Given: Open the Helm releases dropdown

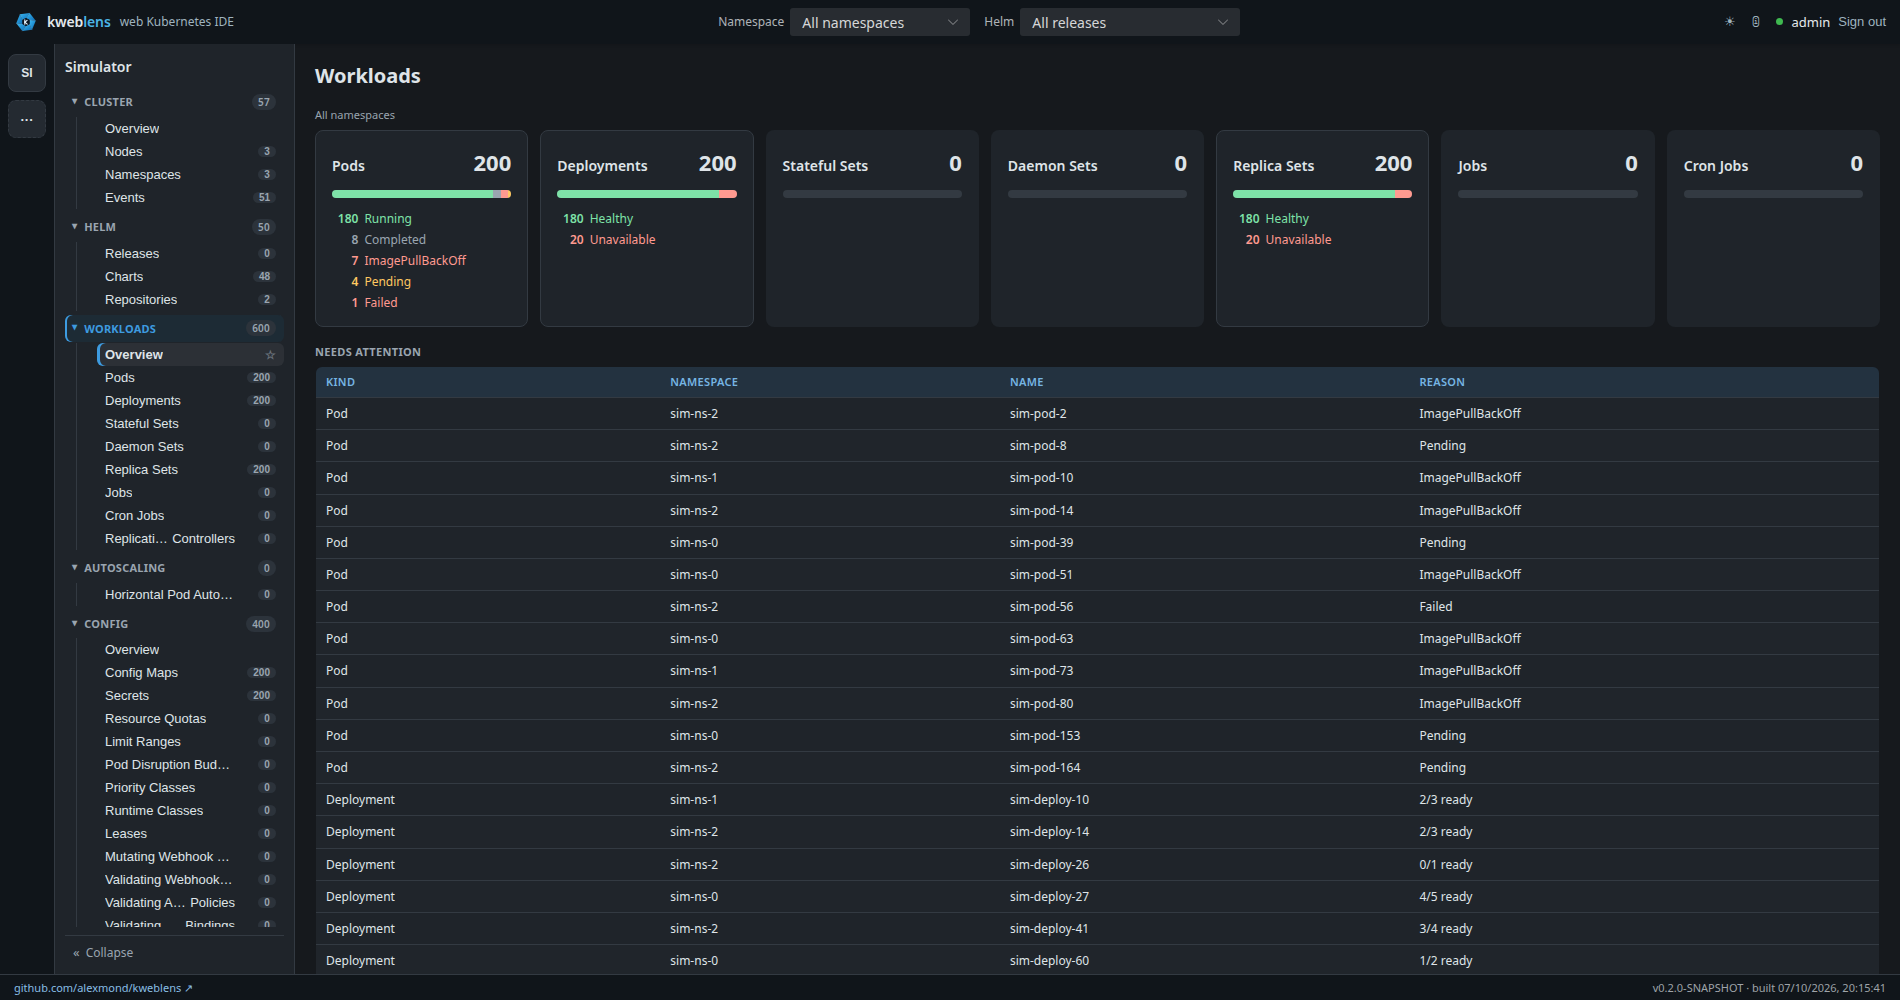Looking at the screenshot, I should tap(1130, 22).
